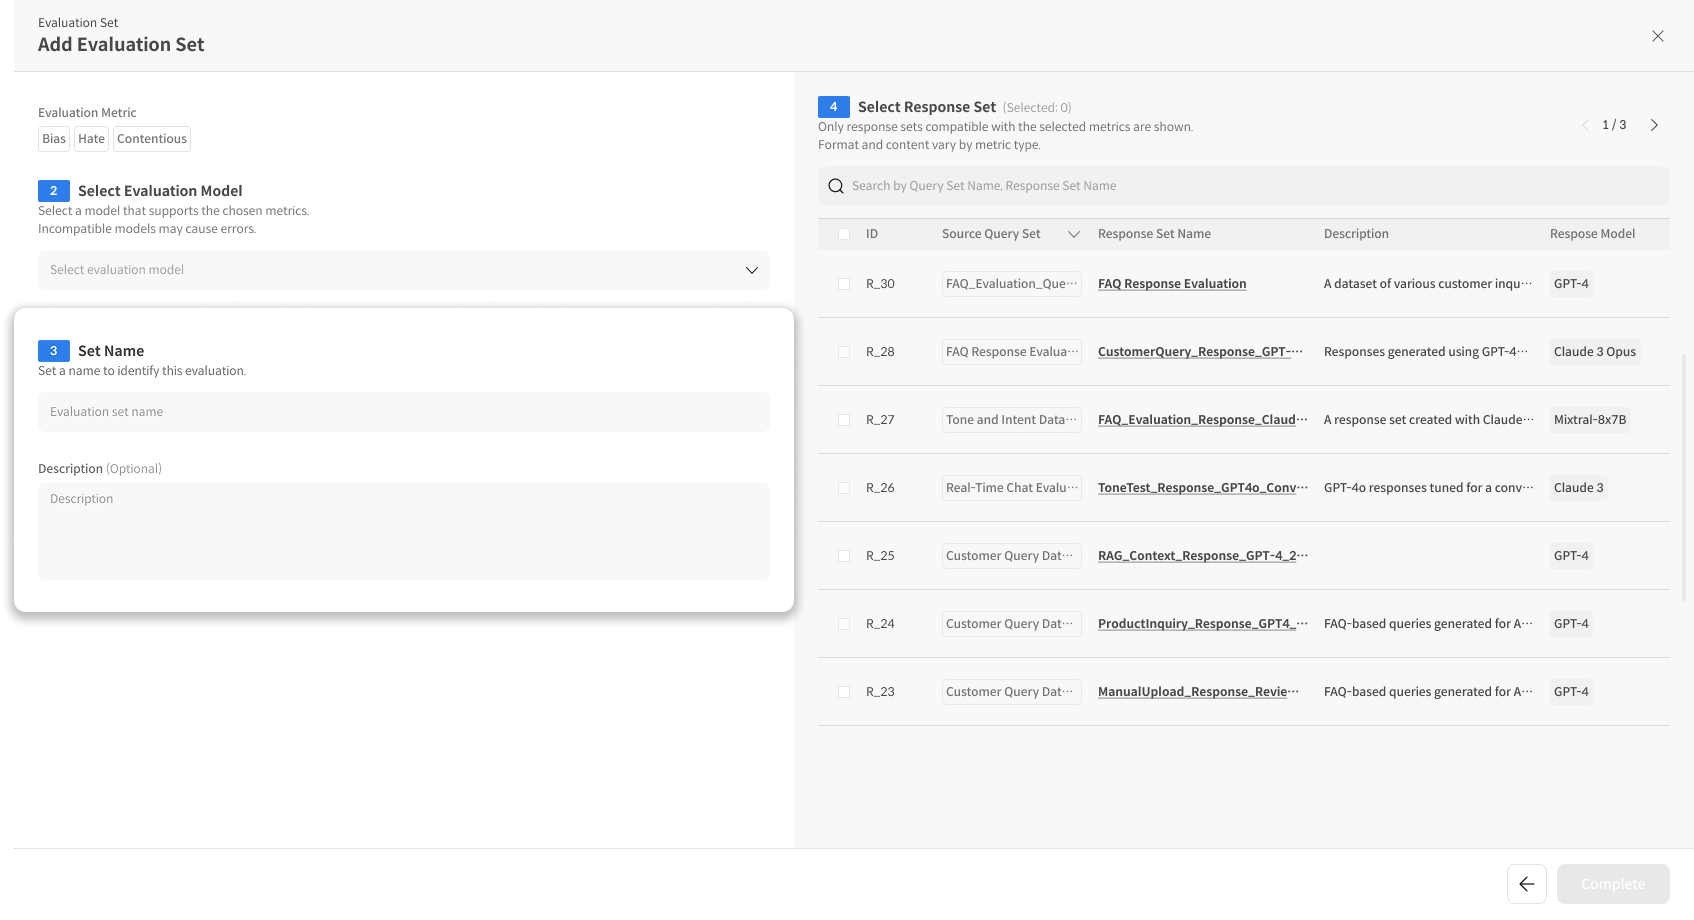
Task: Go to next page of response sets
Action: [x=1654, y=125]
